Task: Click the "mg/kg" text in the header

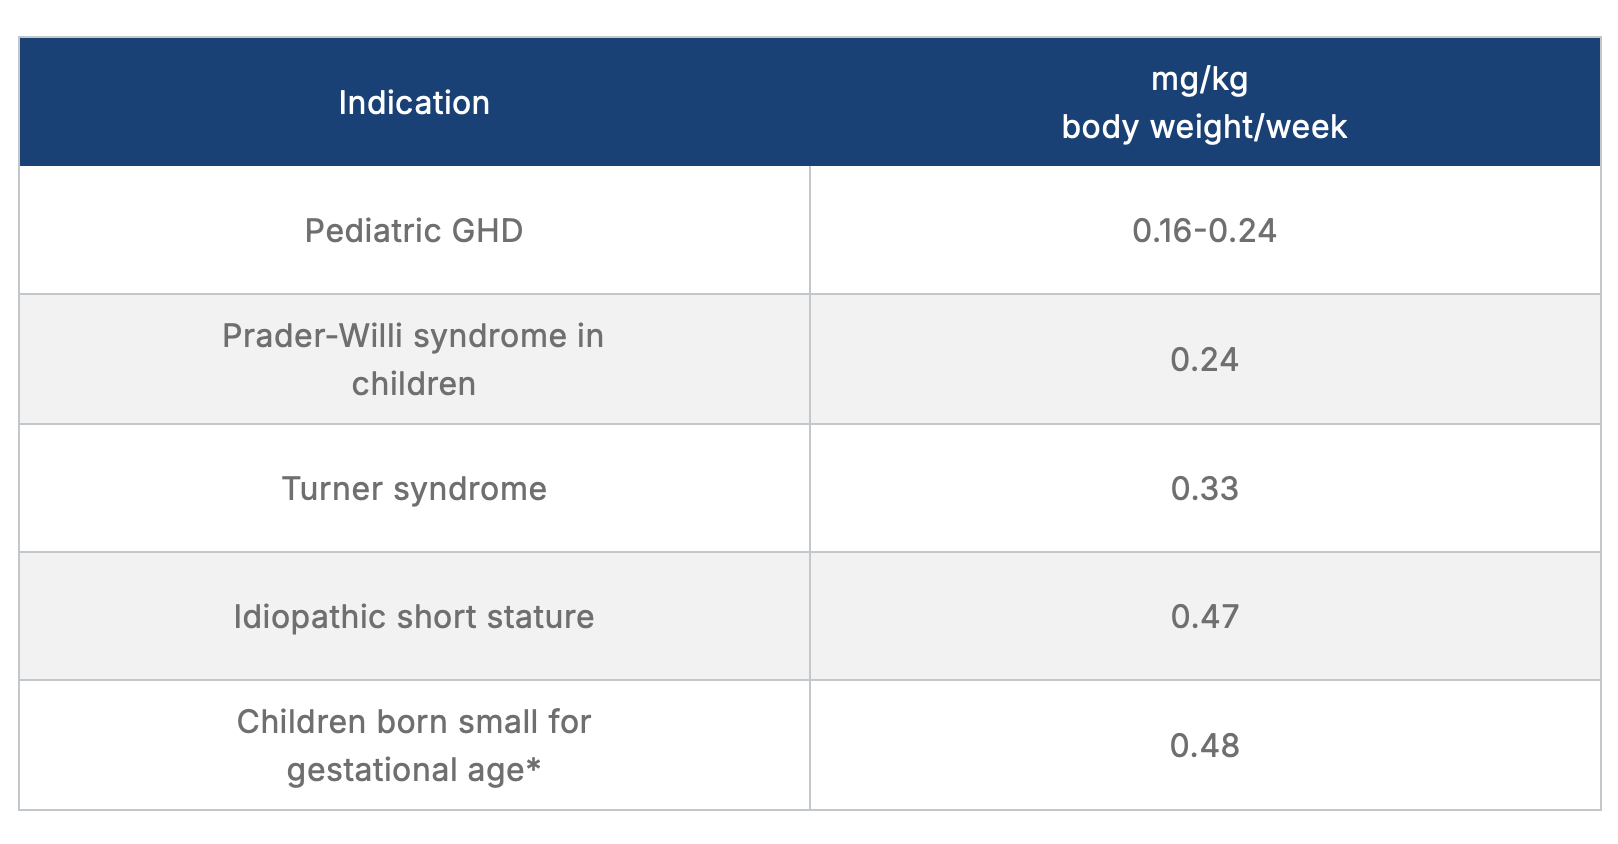Action: point(1199,79)
